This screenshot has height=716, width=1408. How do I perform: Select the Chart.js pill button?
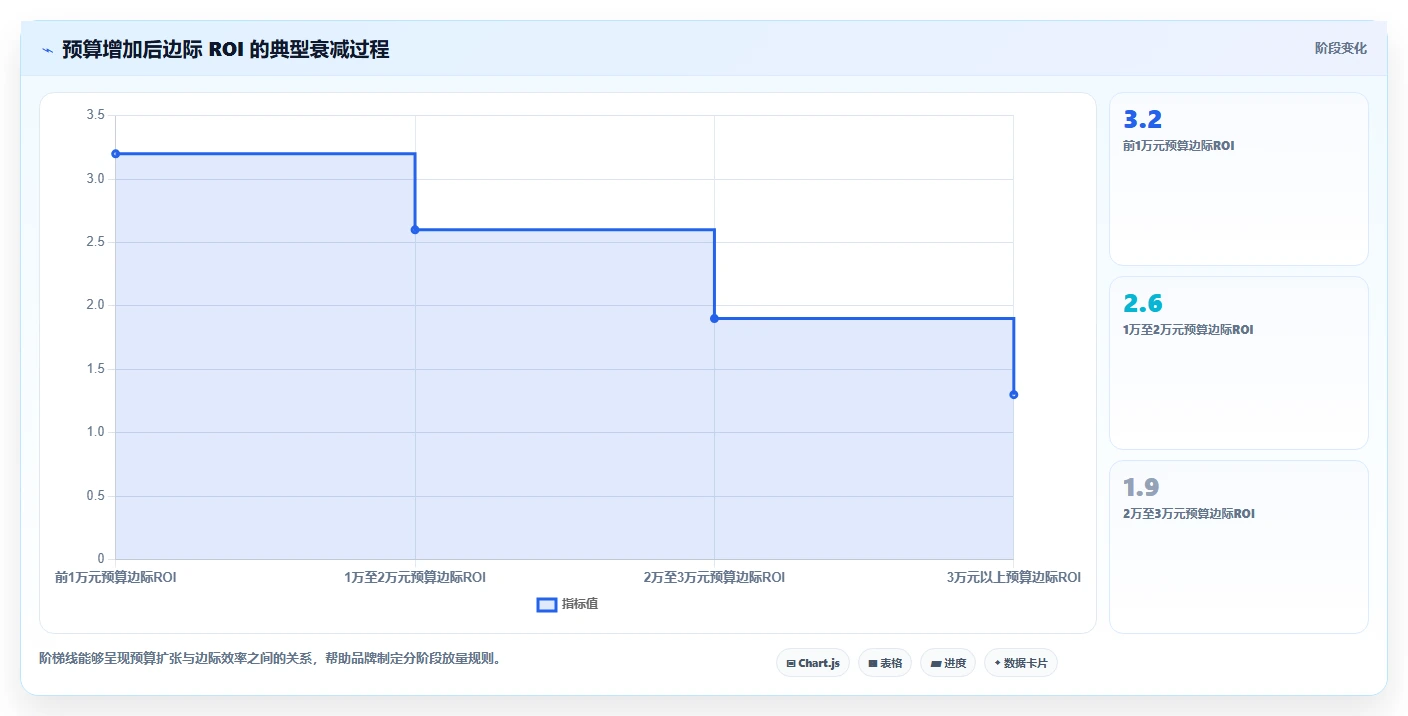(813, 663)
